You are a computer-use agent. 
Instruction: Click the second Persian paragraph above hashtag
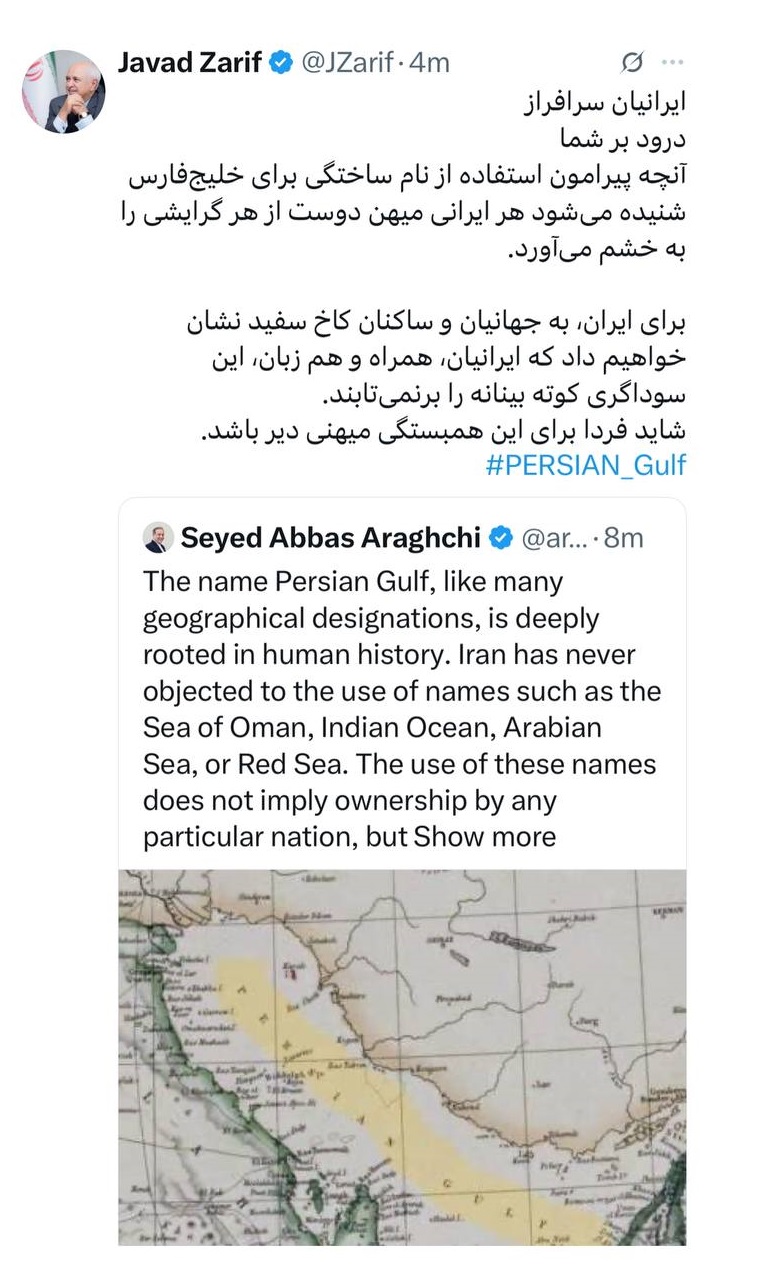(x=440, y=380)
